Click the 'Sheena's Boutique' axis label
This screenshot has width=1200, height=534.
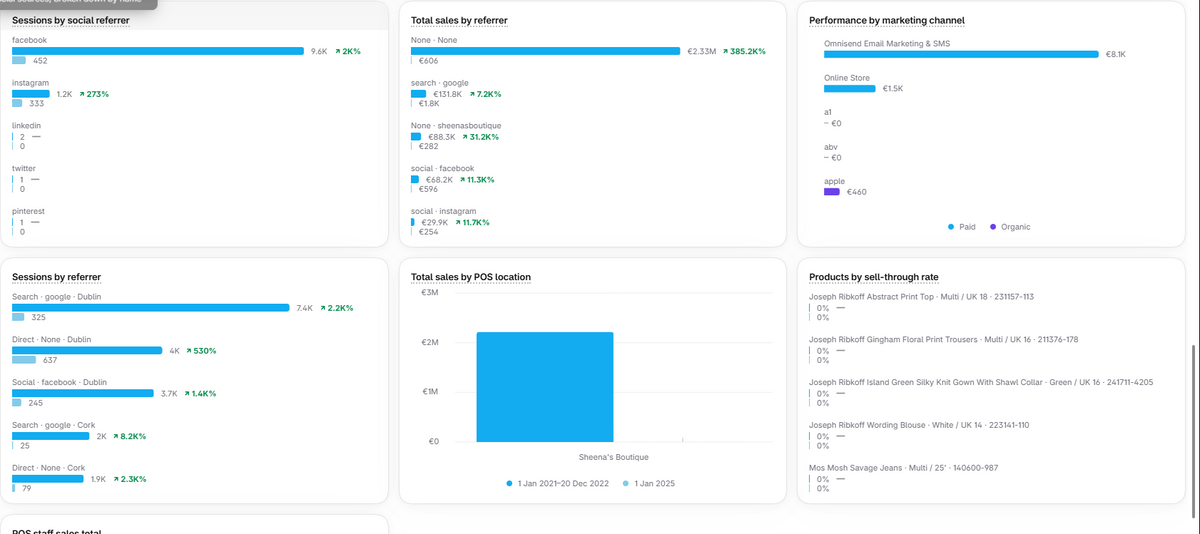pos(614,457)
